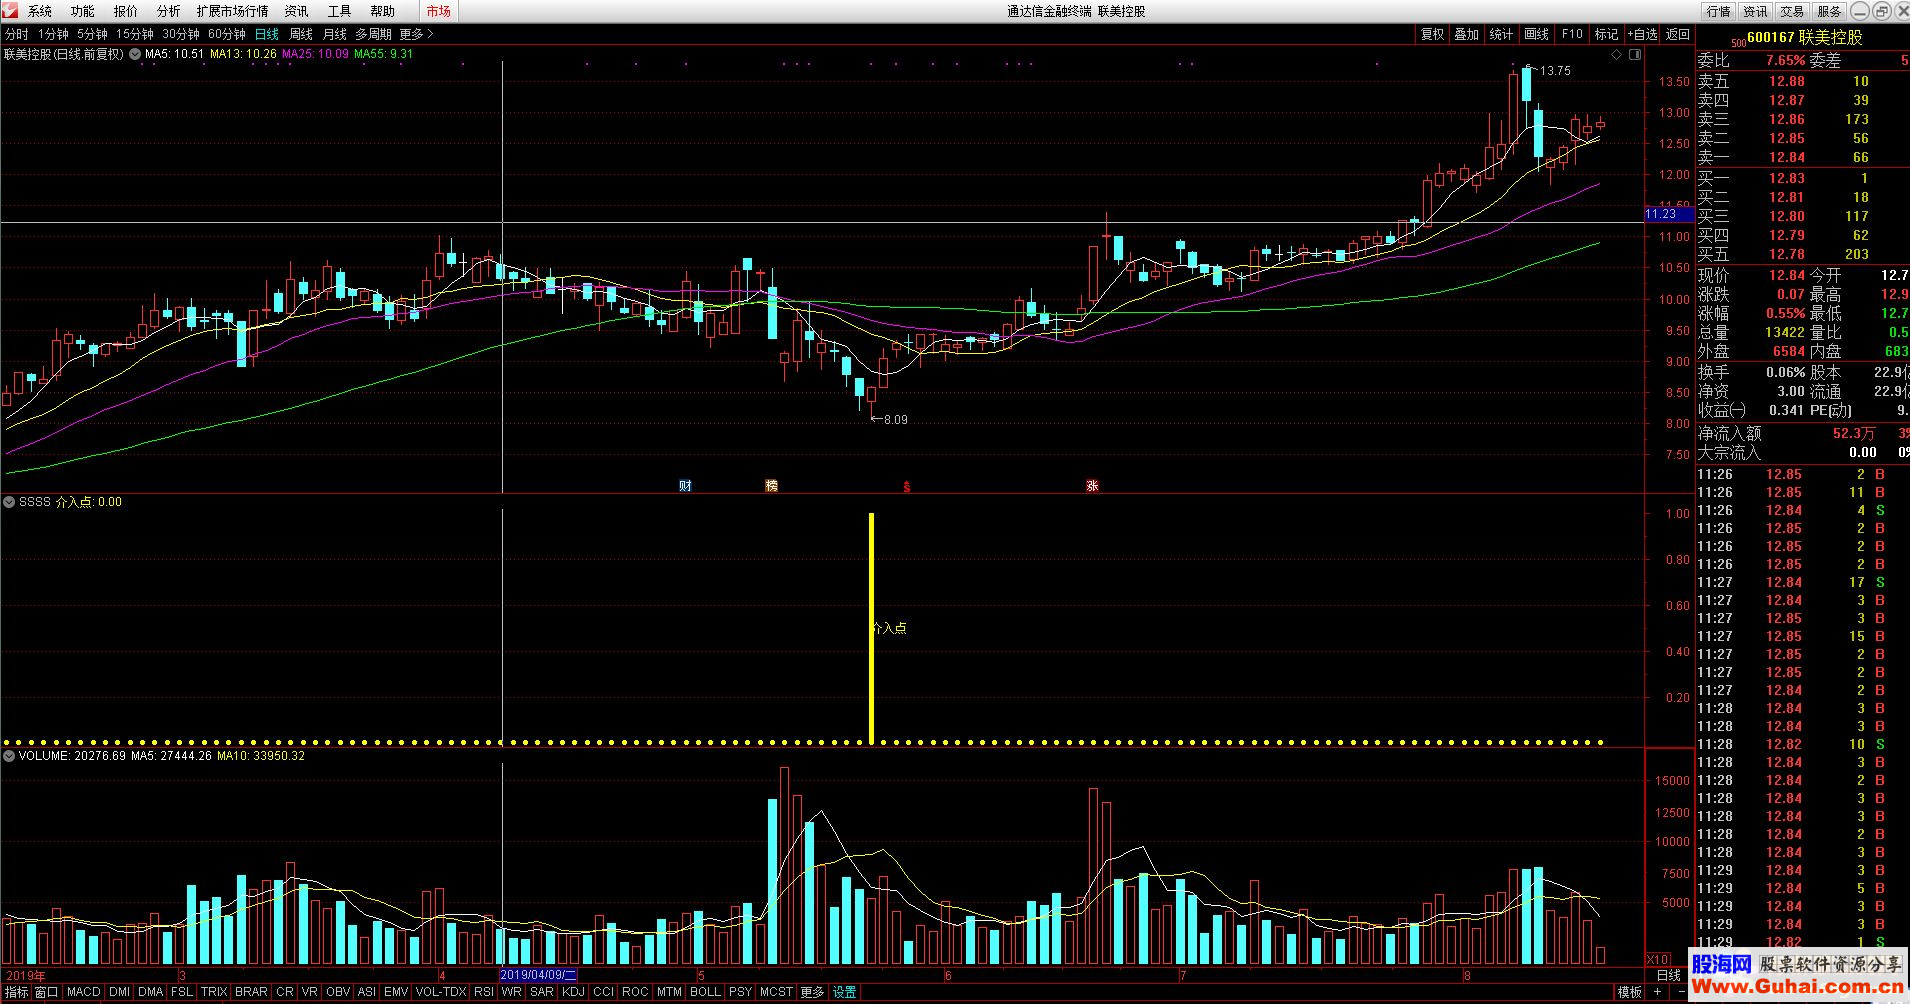Click the X10 volume scale indicator
Image resolution: width=1910 pixels, height=1004 pixels.
click(1657, 960)
